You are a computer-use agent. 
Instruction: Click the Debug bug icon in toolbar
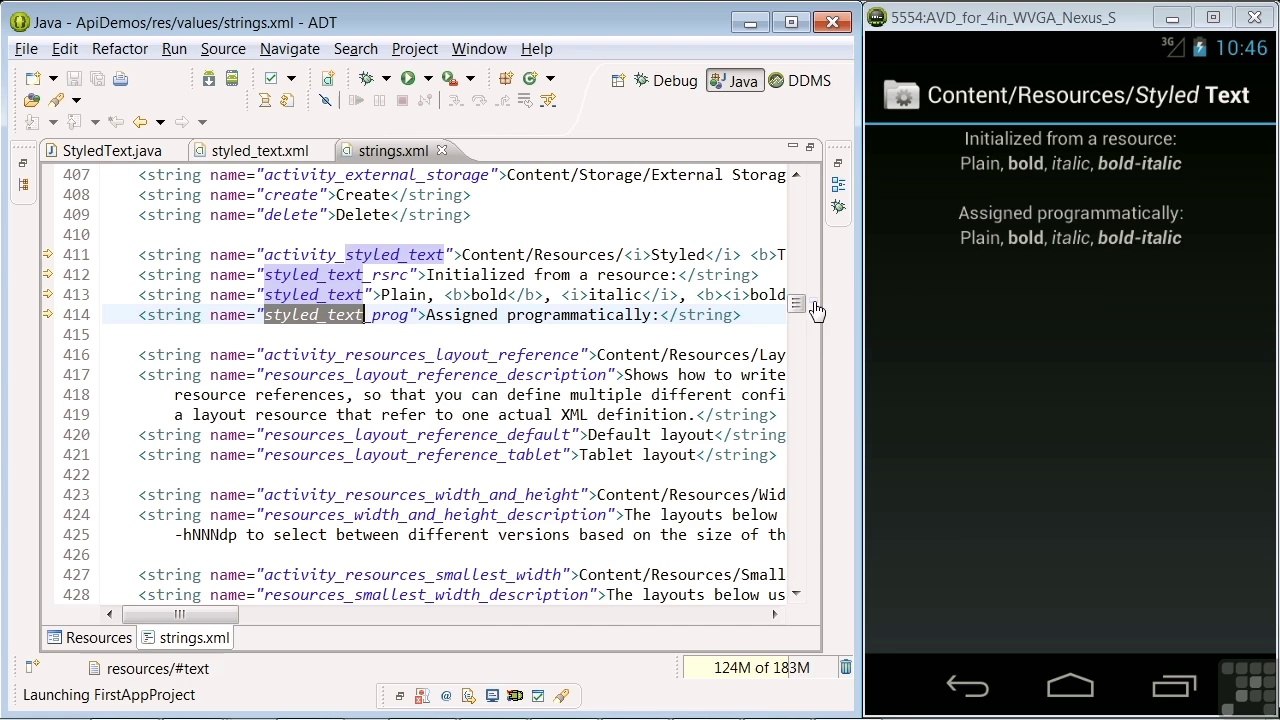pyautogui.click(x=366, y=78)
